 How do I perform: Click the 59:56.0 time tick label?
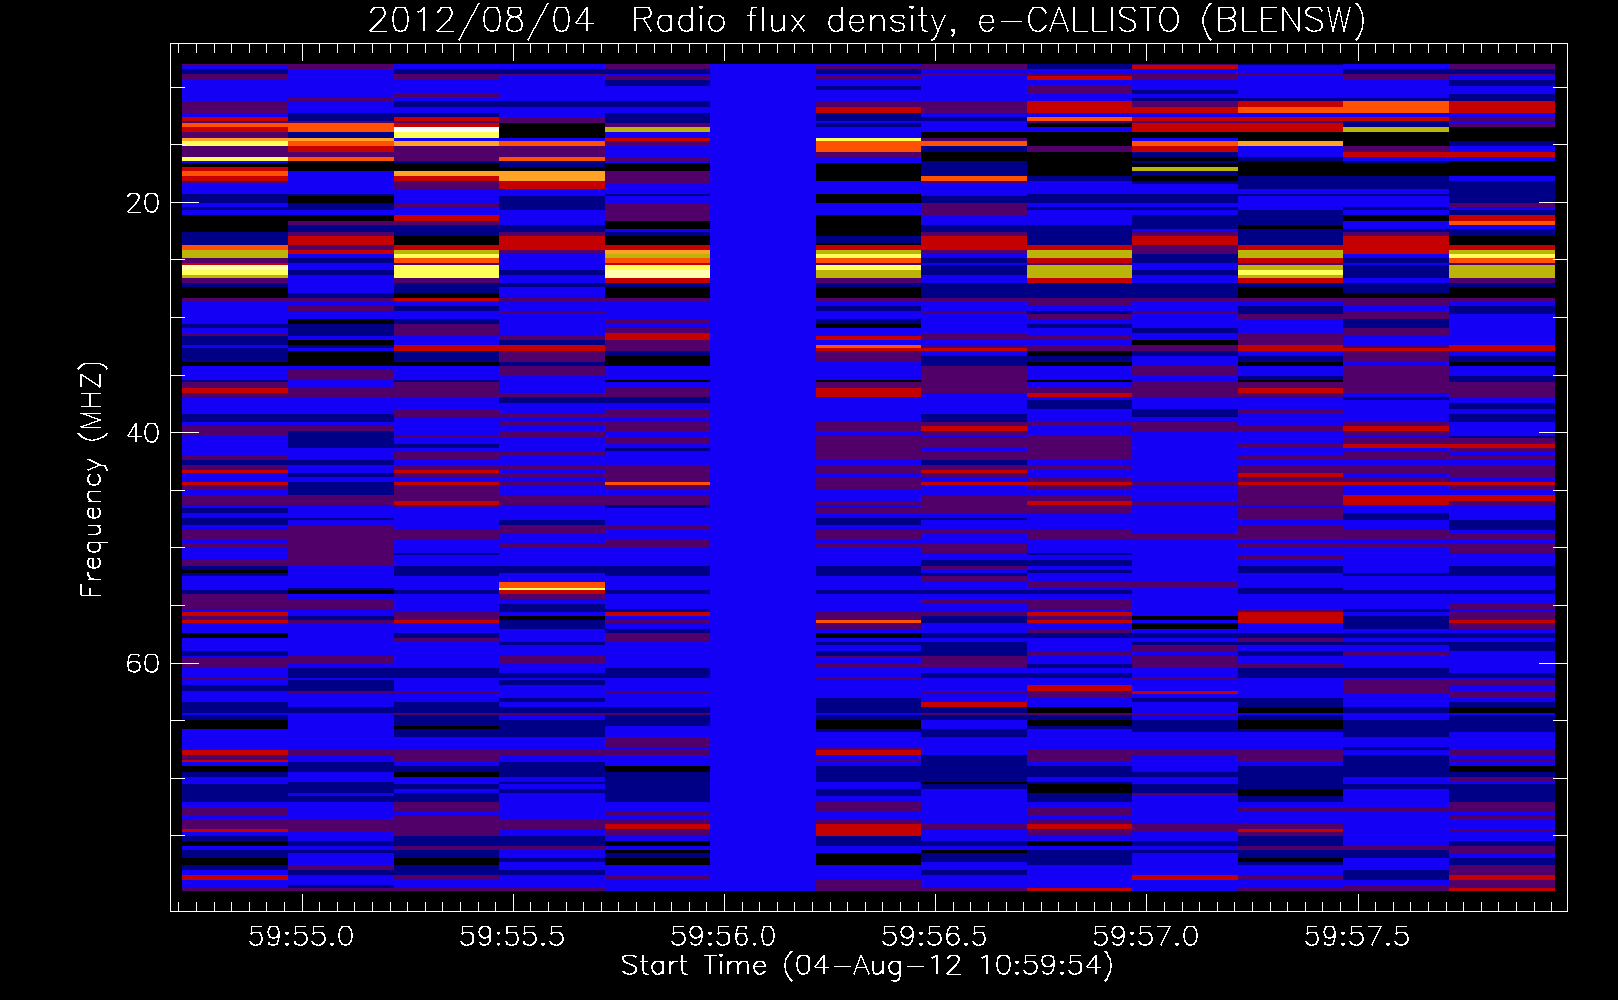[x=723, y=937]
